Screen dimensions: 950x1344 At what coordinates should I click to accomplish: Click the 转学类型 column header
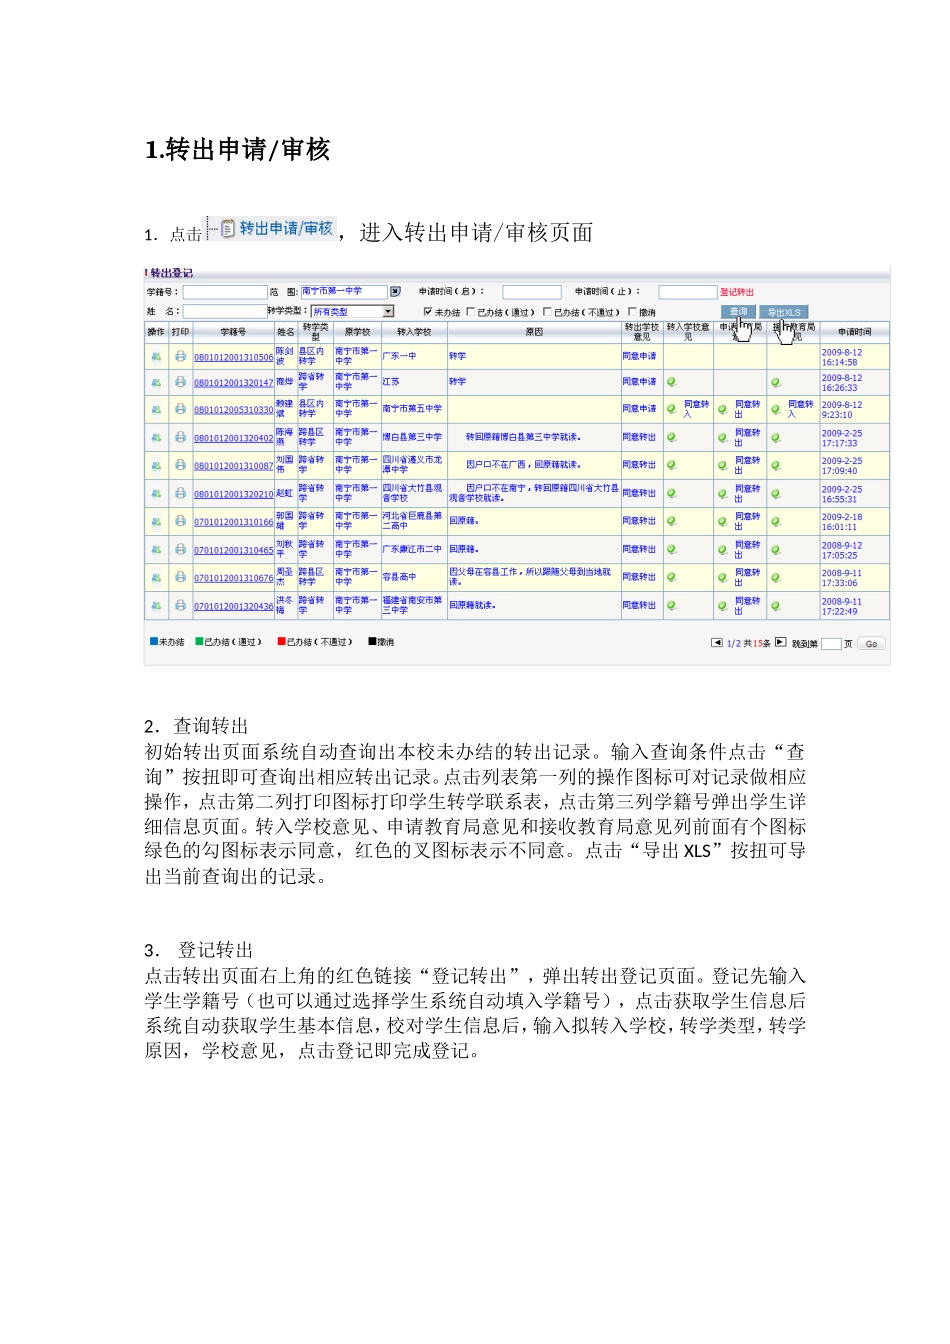pyautogui.click(x=315, y=332)
